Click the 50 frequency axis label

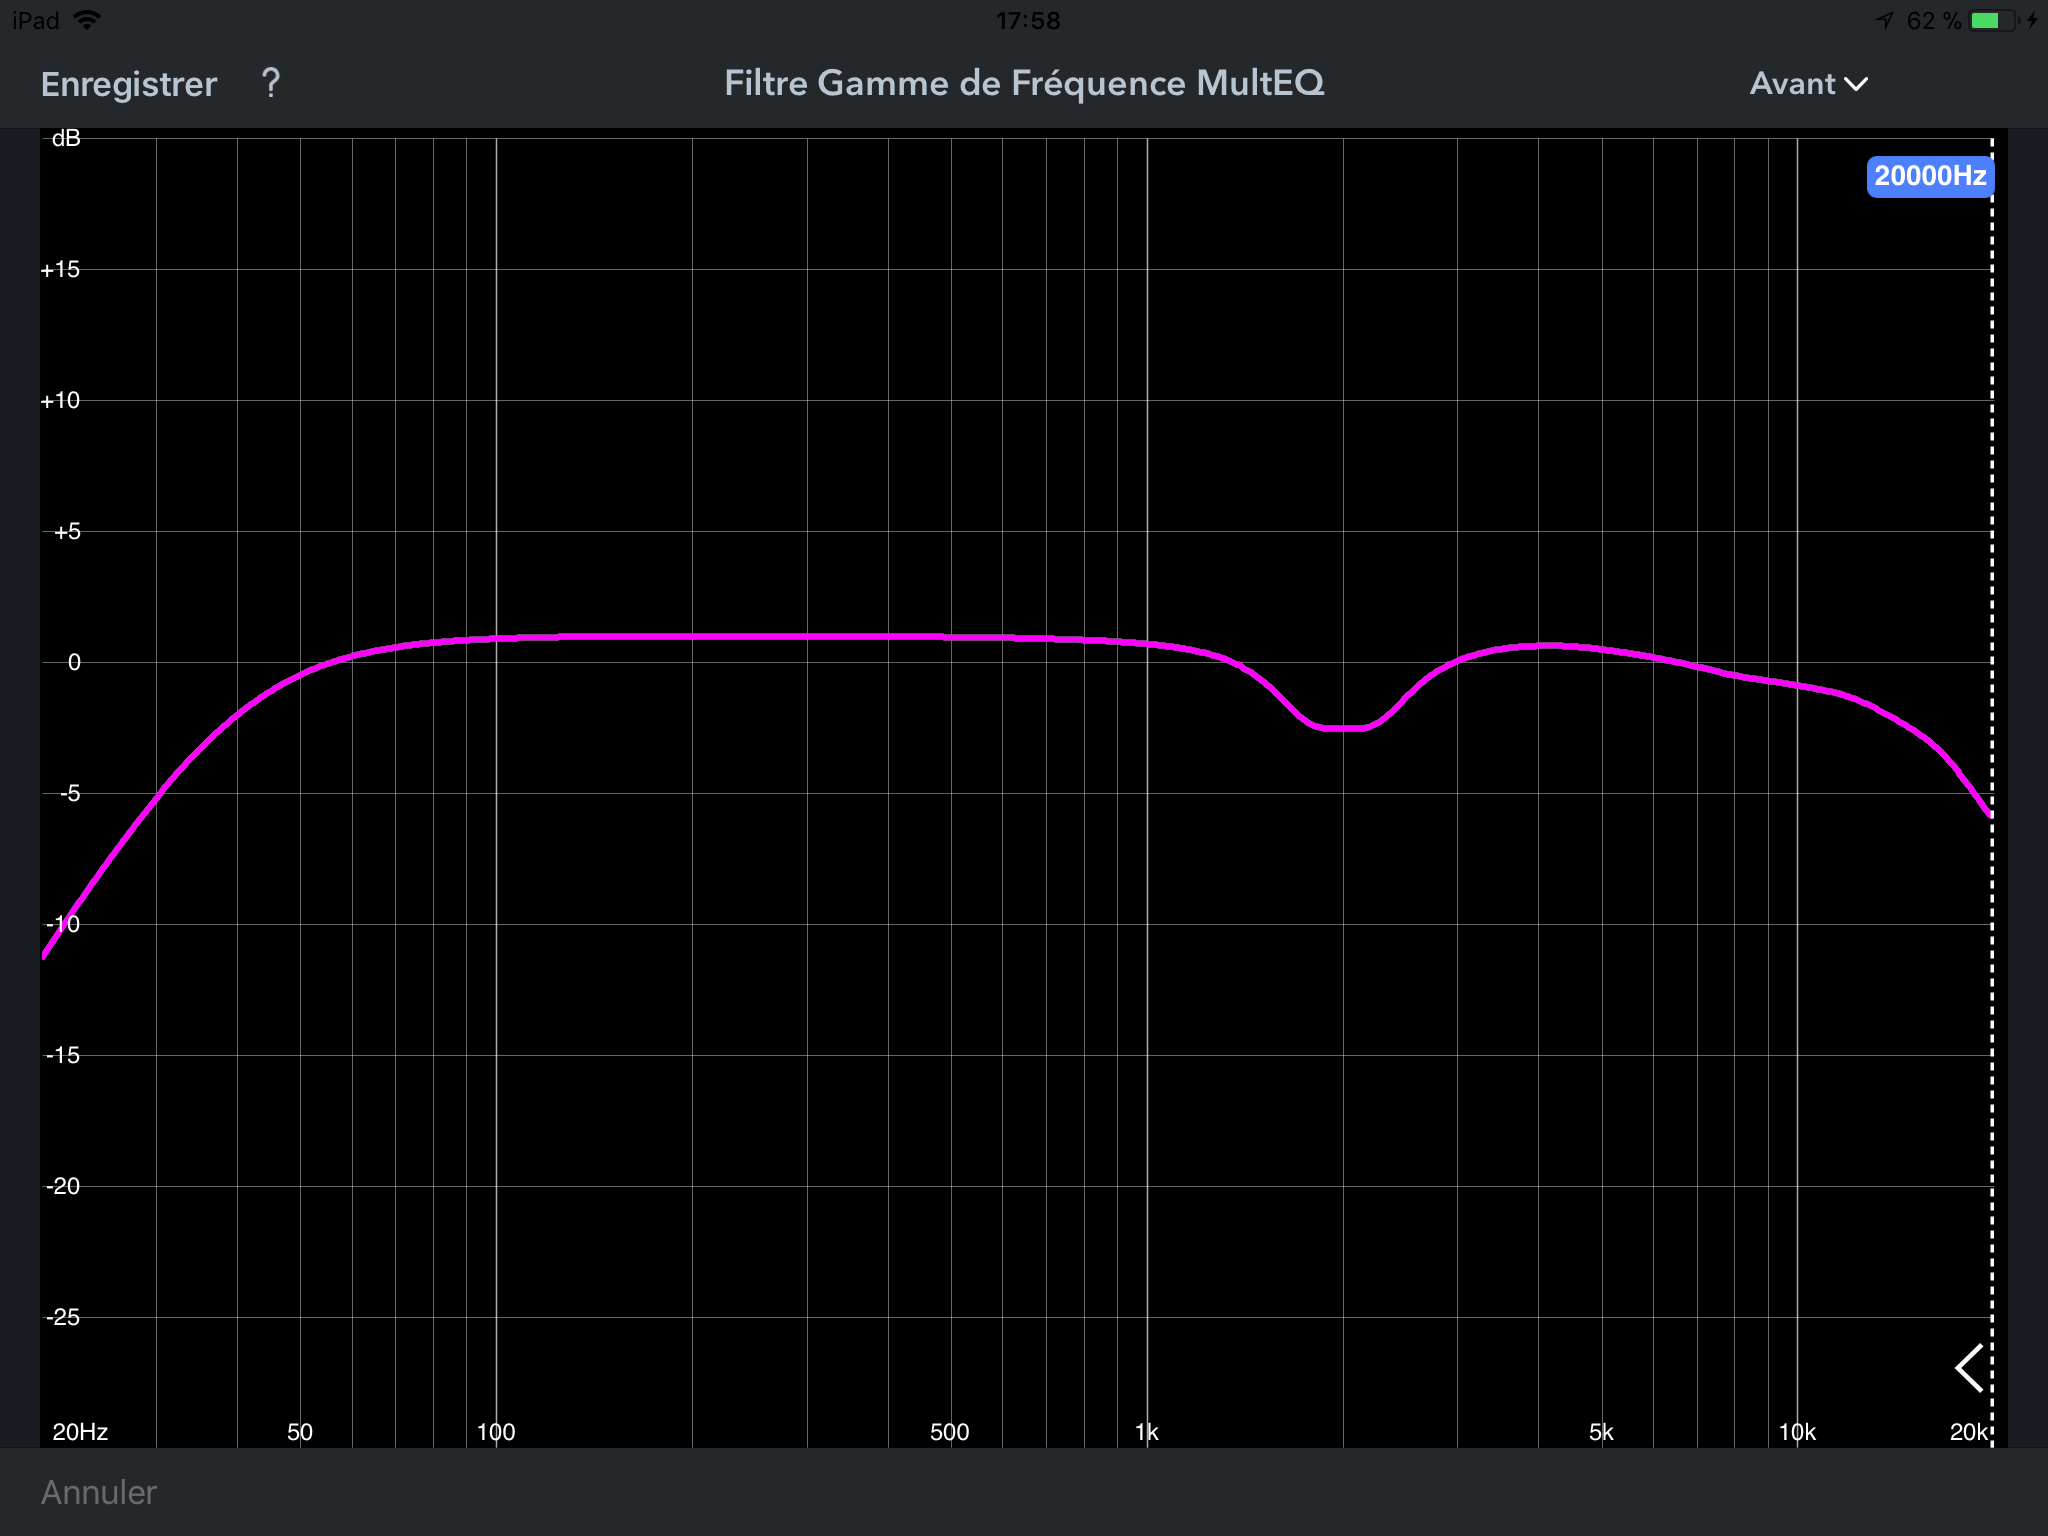[x=300, y=1432]
